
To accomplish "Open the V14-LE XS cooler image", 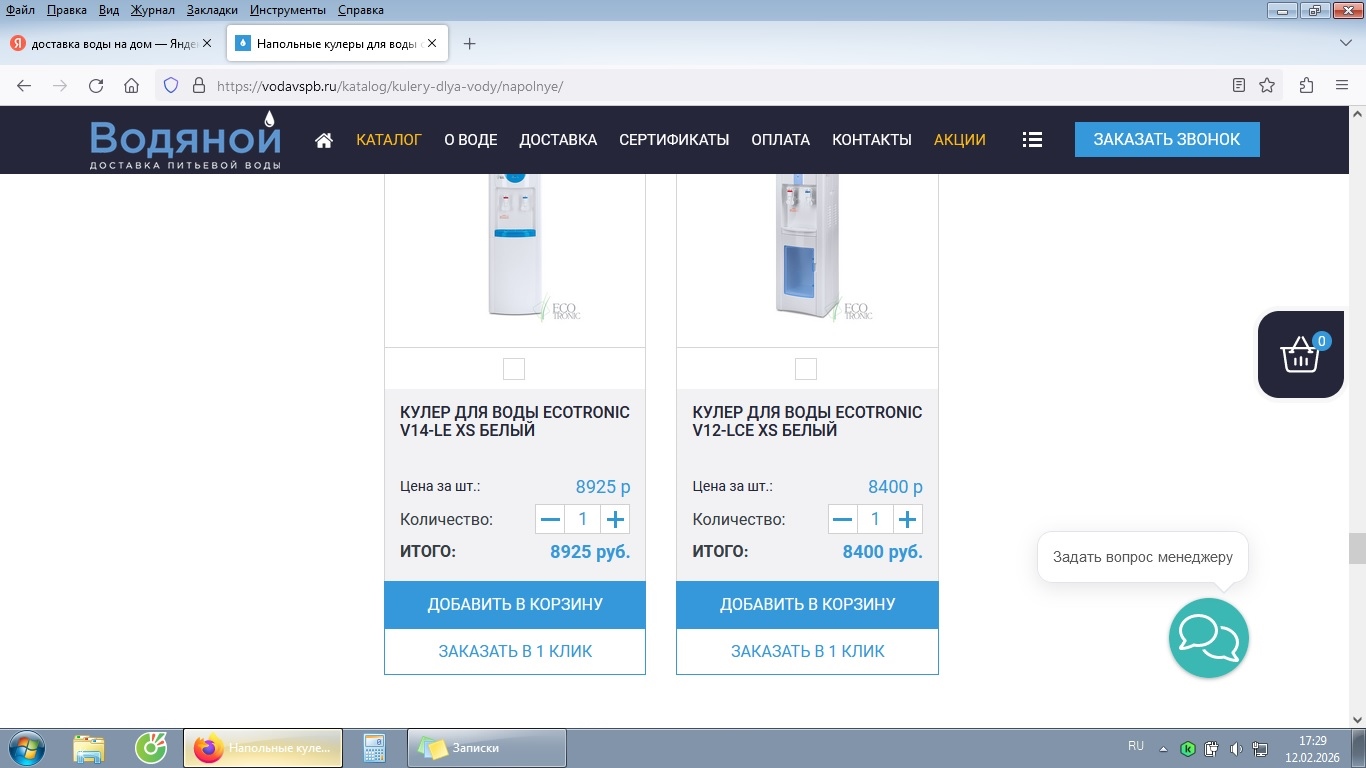I will [515, 248].
